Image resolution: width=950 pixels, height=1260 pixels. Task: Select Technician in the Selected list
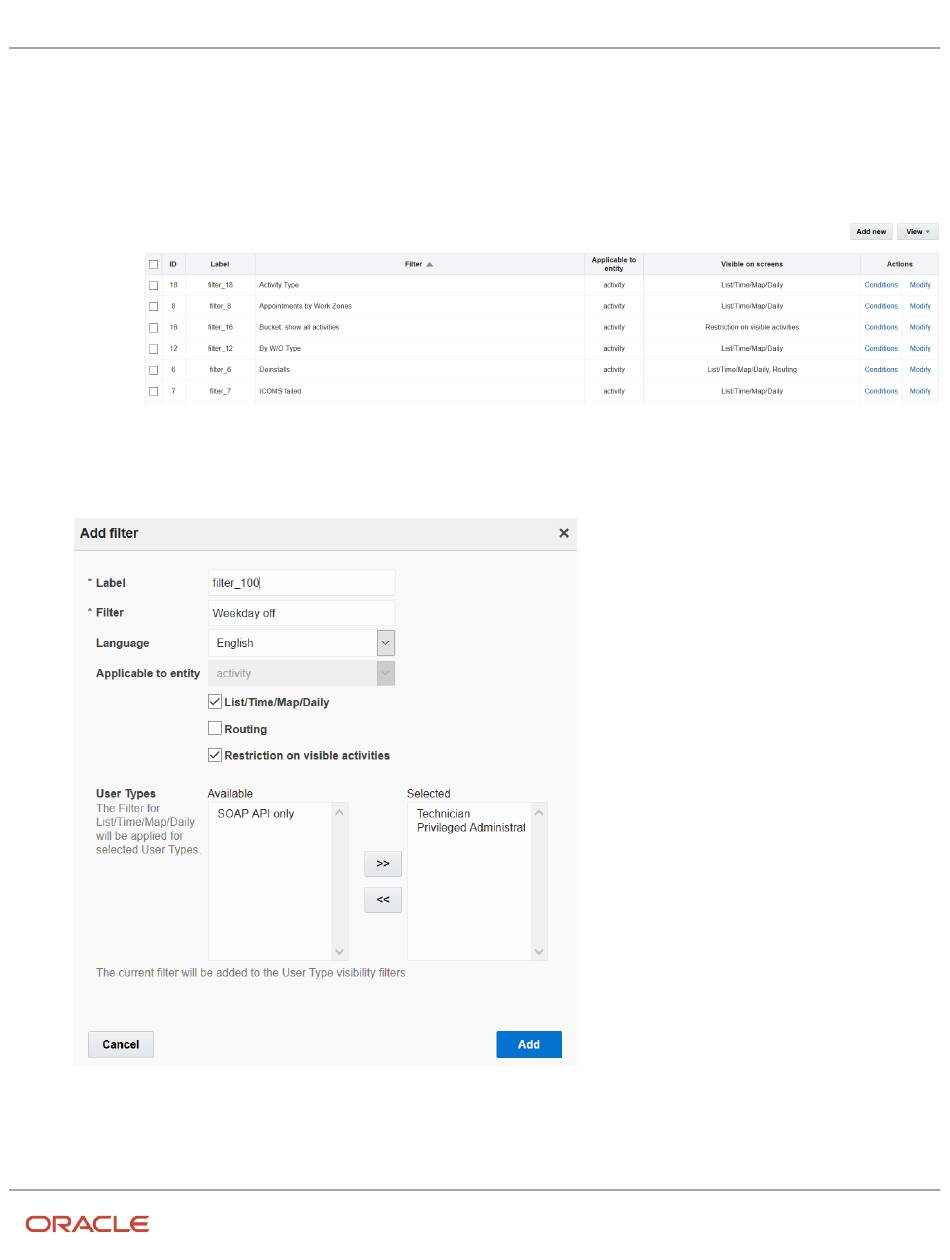tap(443, 814)
